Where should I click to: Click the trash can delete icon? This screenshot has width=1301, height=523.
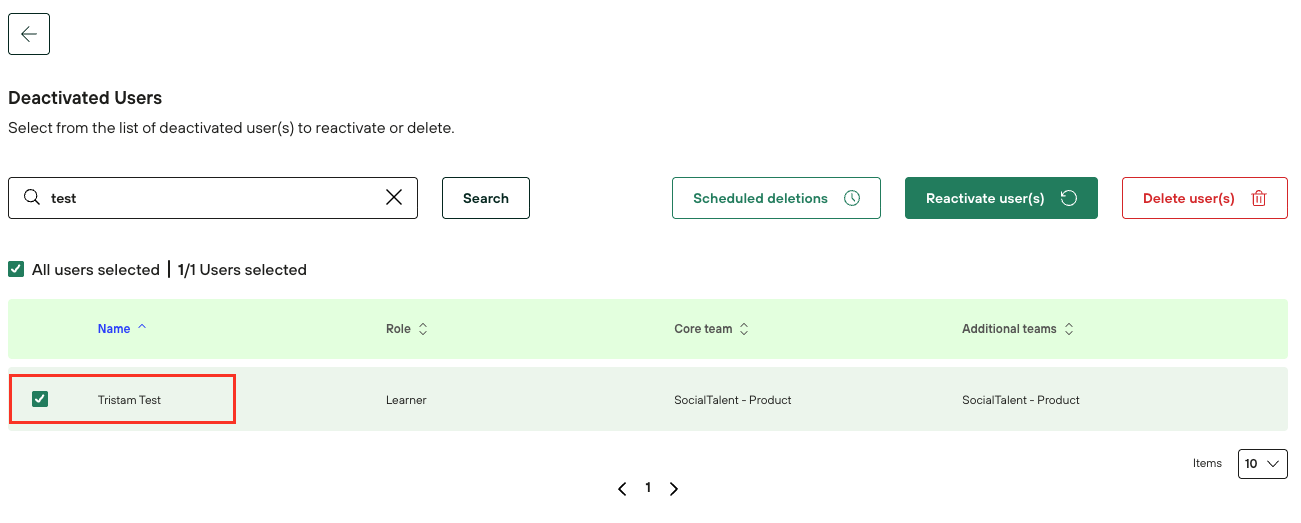(x=1259, y=198)
